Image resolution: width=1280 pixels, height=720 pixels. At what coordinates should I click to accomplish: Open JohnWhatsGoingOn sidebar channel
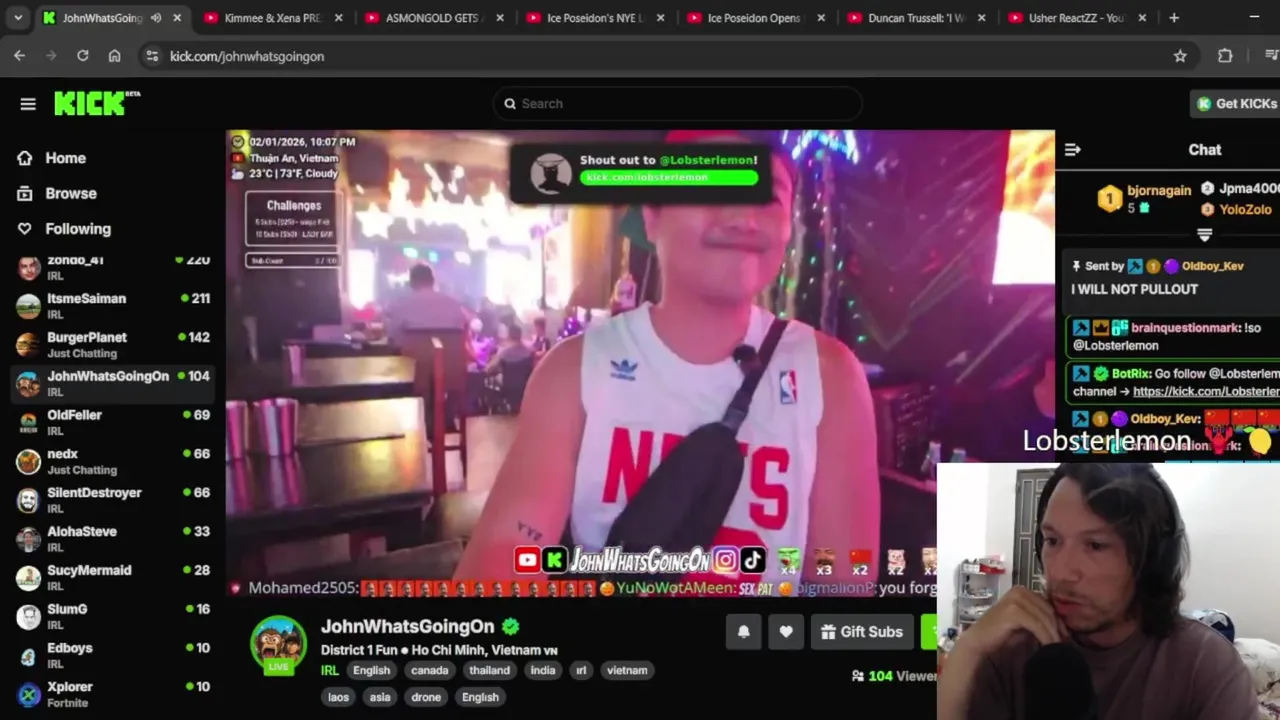[113, 383]
